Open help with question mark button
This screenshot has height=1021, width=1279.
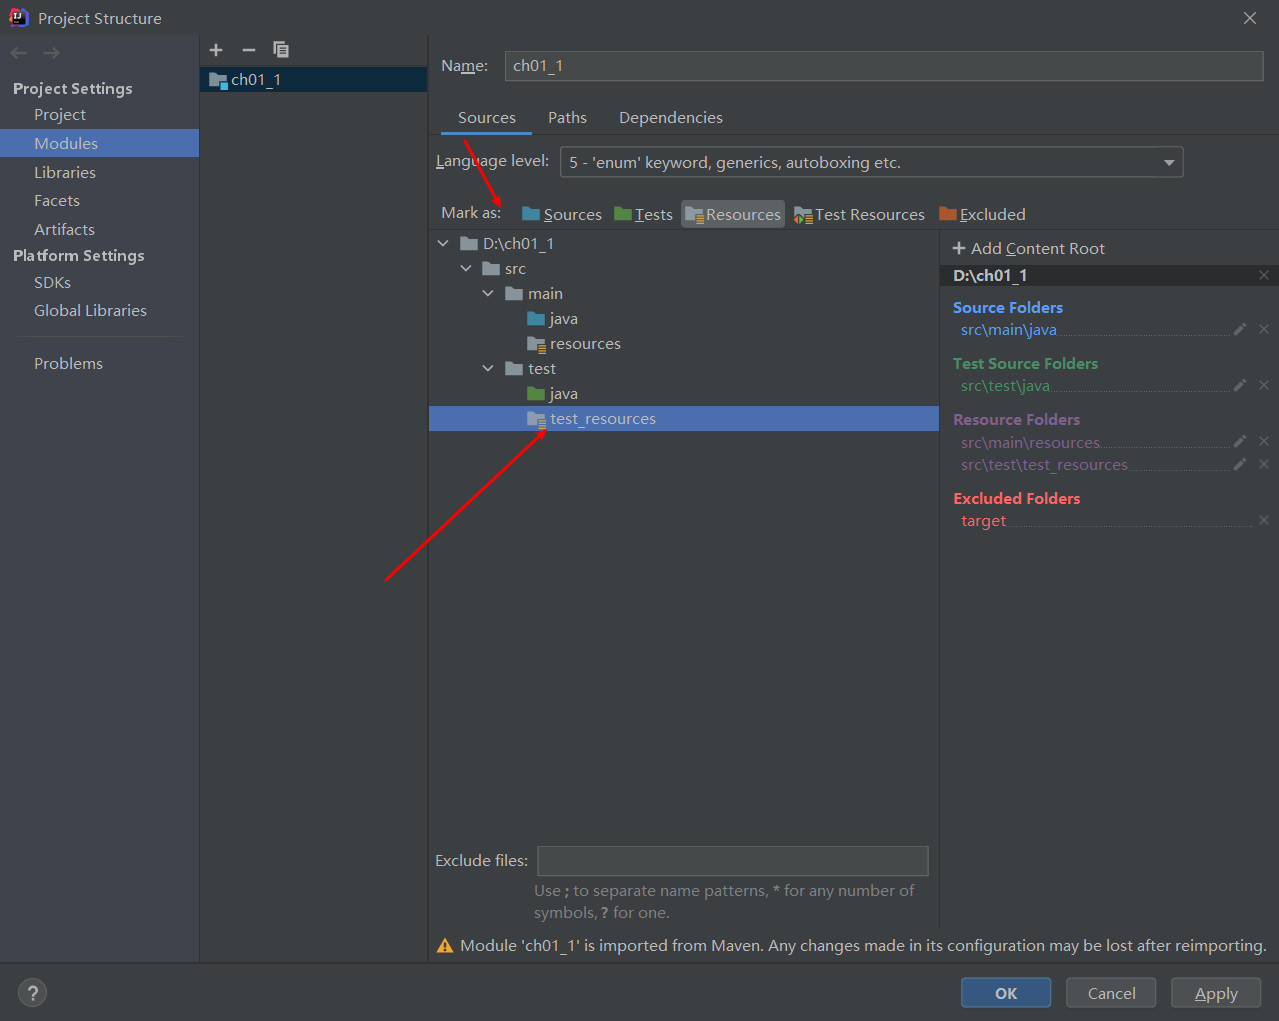32,993
